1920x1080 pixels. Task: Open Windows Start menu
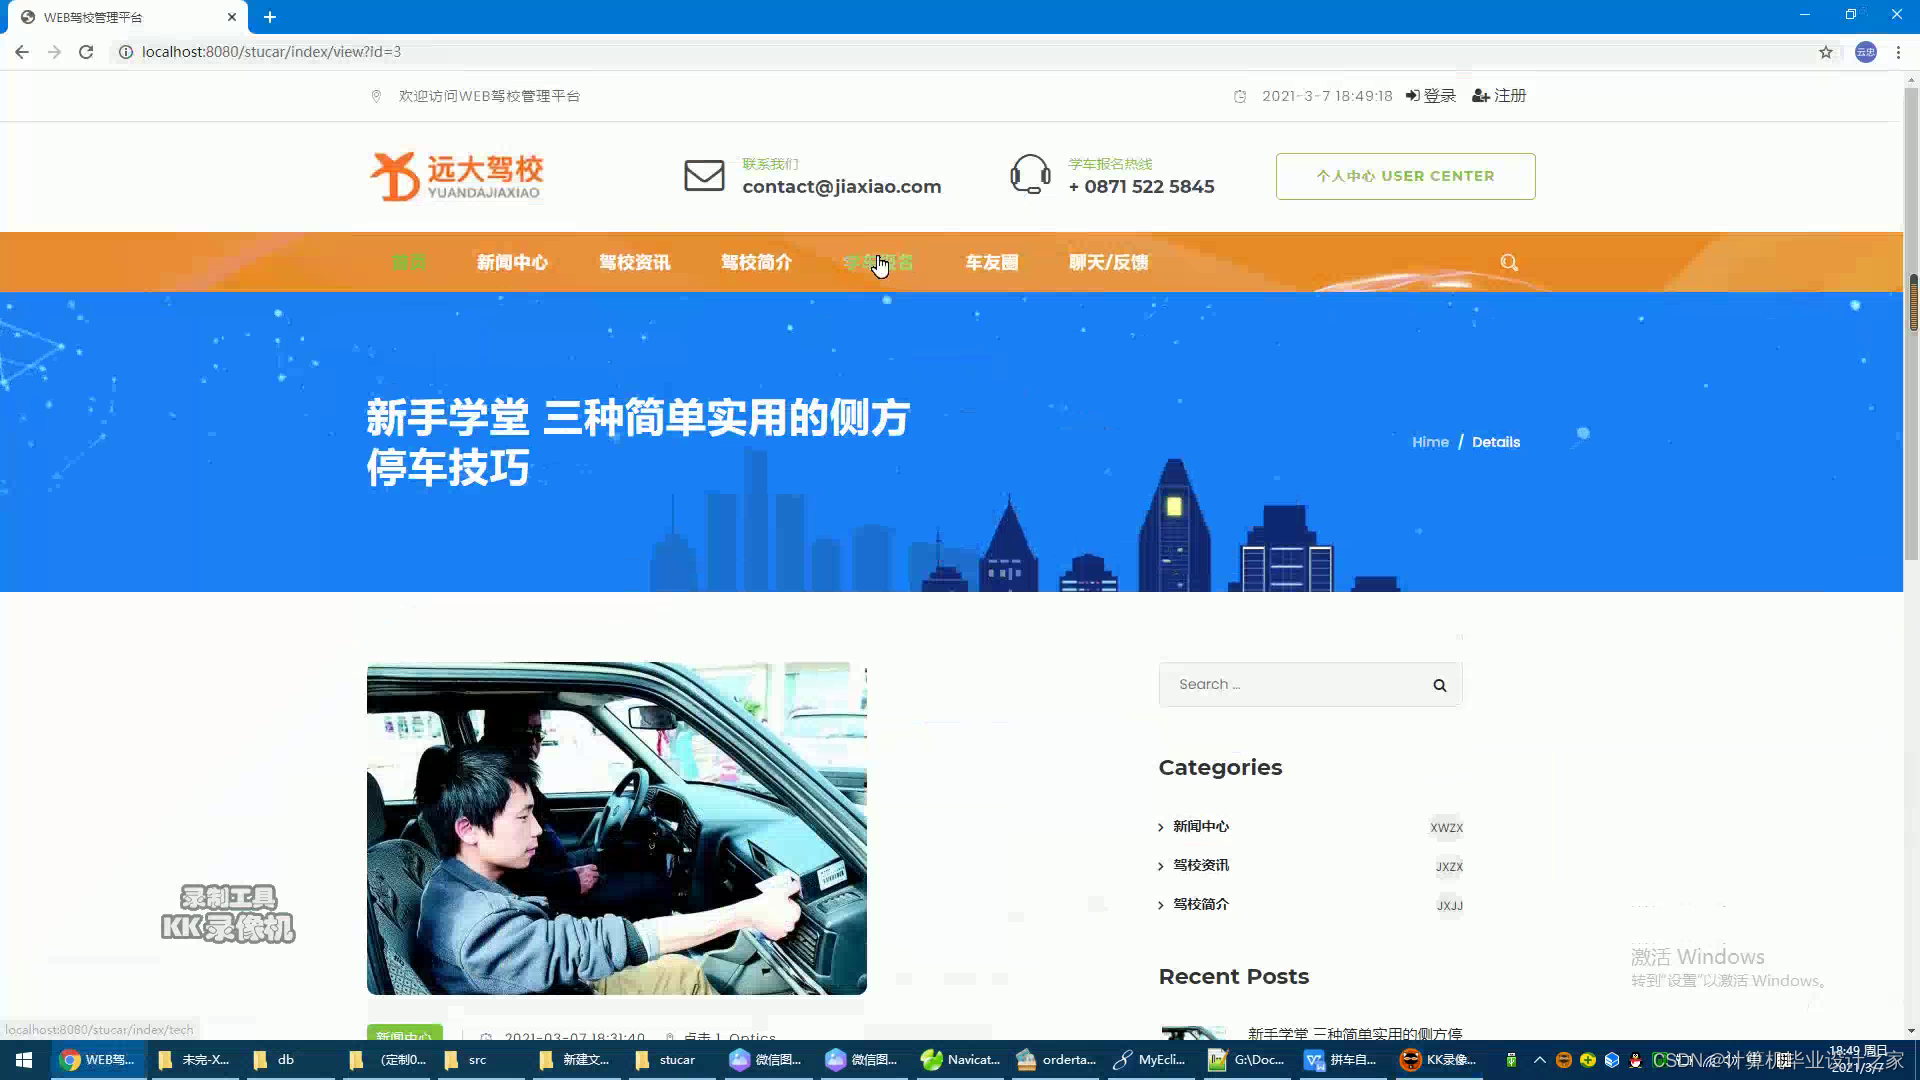[x=24, y=1060]
